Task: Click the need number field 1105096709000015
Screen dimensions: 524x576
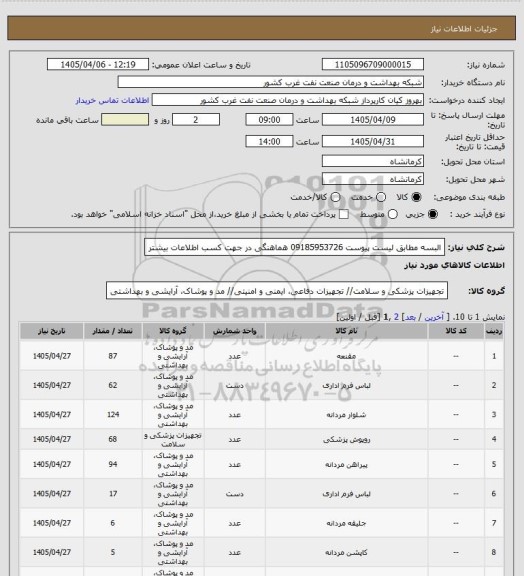Action: [x=373, y=64]
